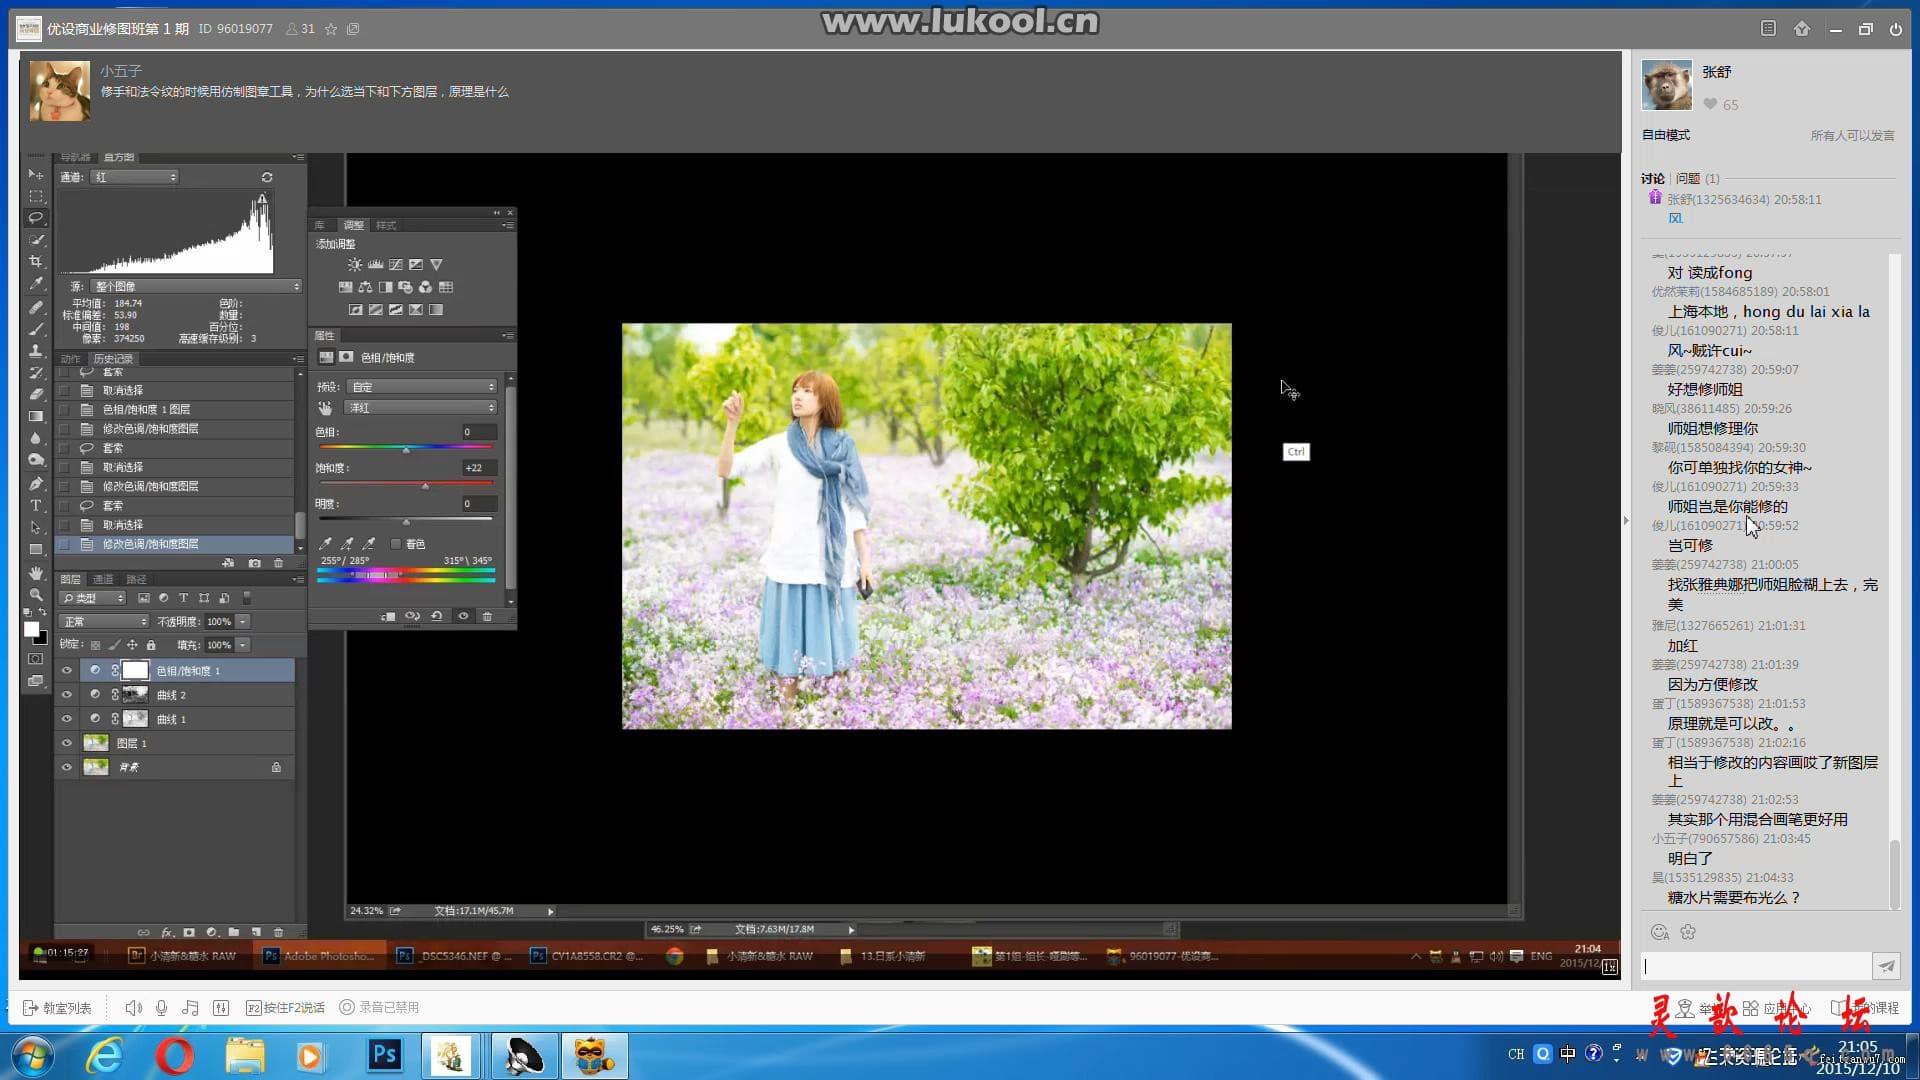
Task: Adjust the 饱和度 saturation slider handle
Action: click(425, 486)
